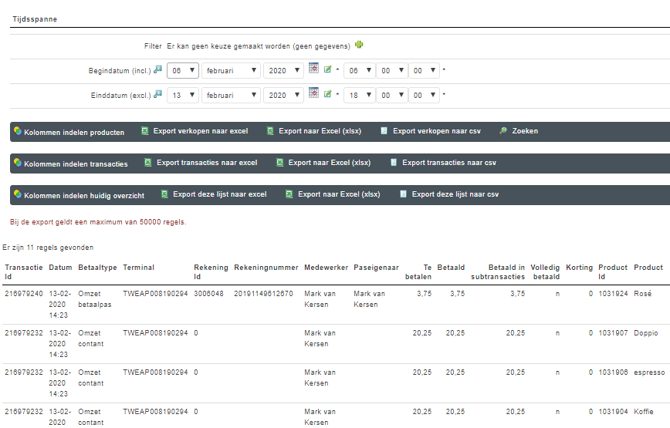Click the blue icon beside Einddatum label

[158, 95]
